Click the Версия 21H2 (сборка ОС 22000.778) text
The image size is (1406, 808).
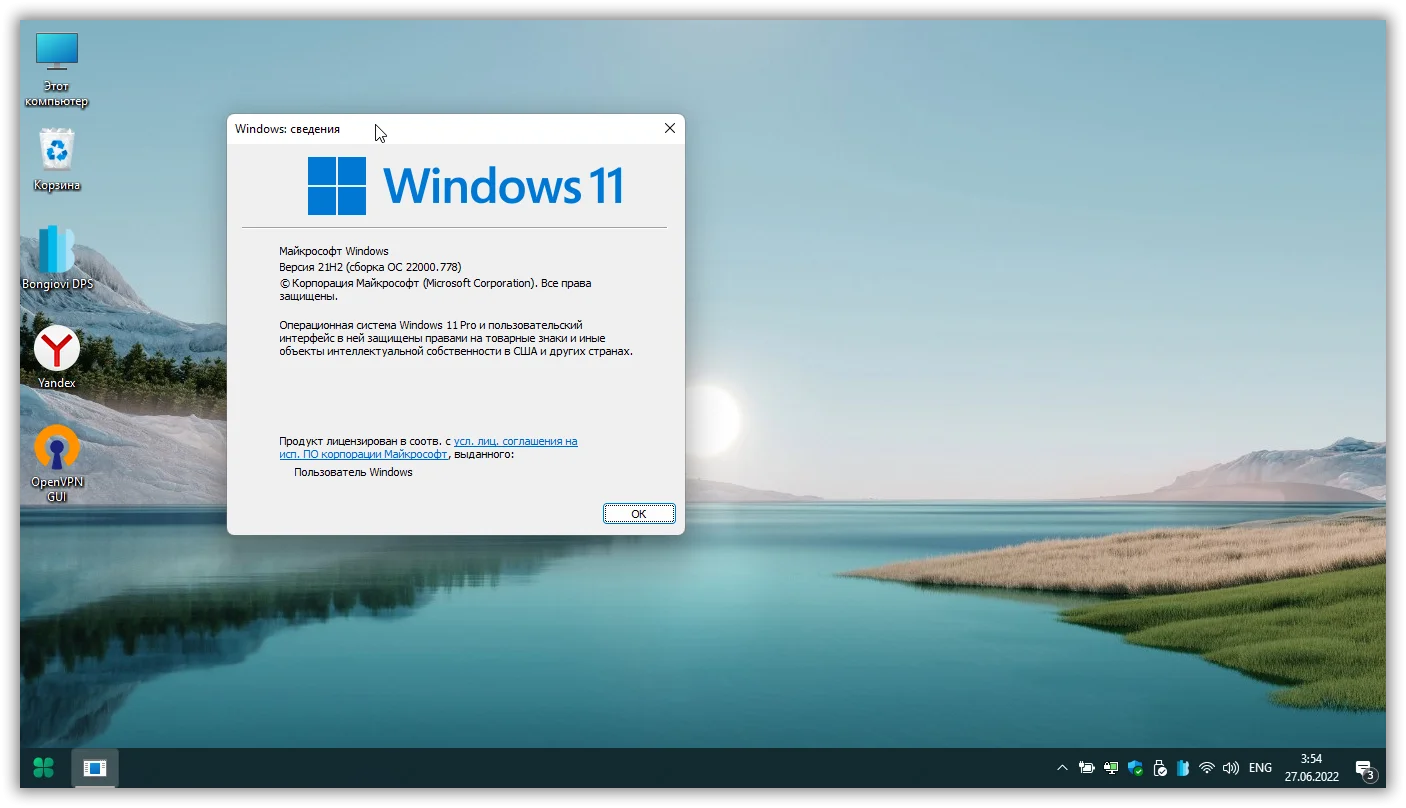(370, 267)
